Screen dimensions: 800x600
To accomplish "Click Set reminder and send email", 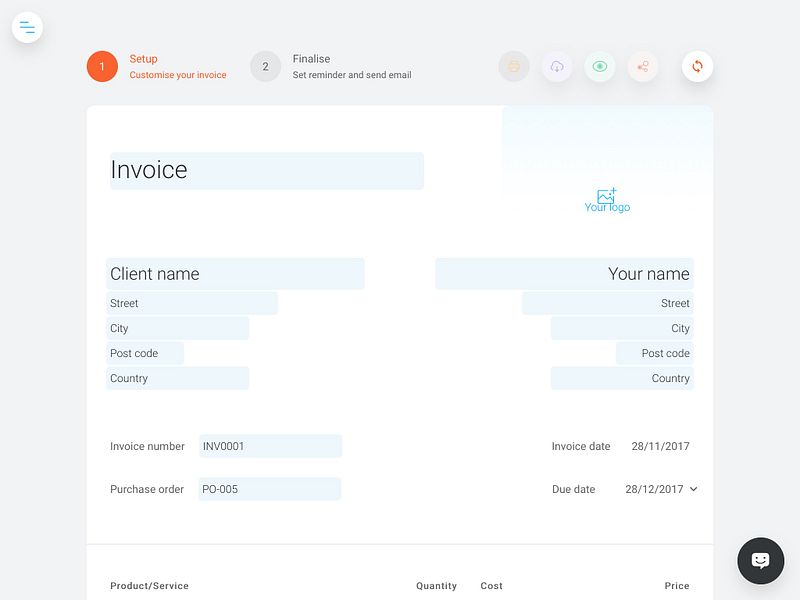I will point(350,74).
